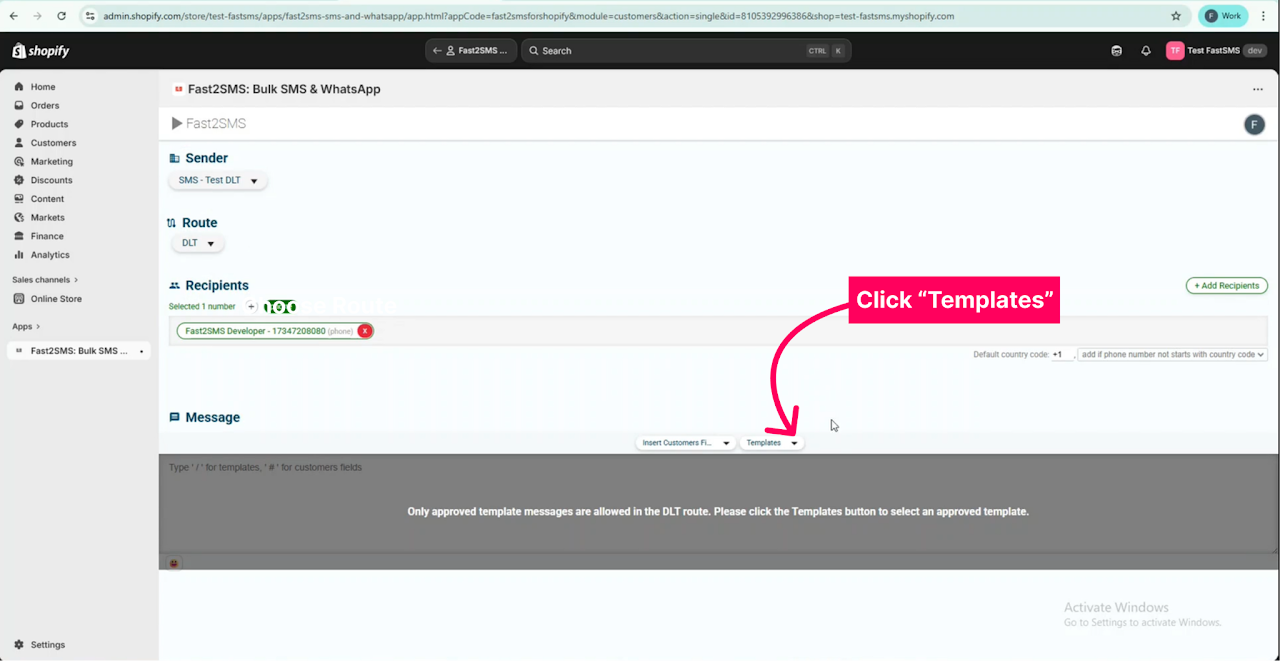Viewport: 1280px width, 661px height.
Task: Open the Templates dropdown
Action: 771,443
